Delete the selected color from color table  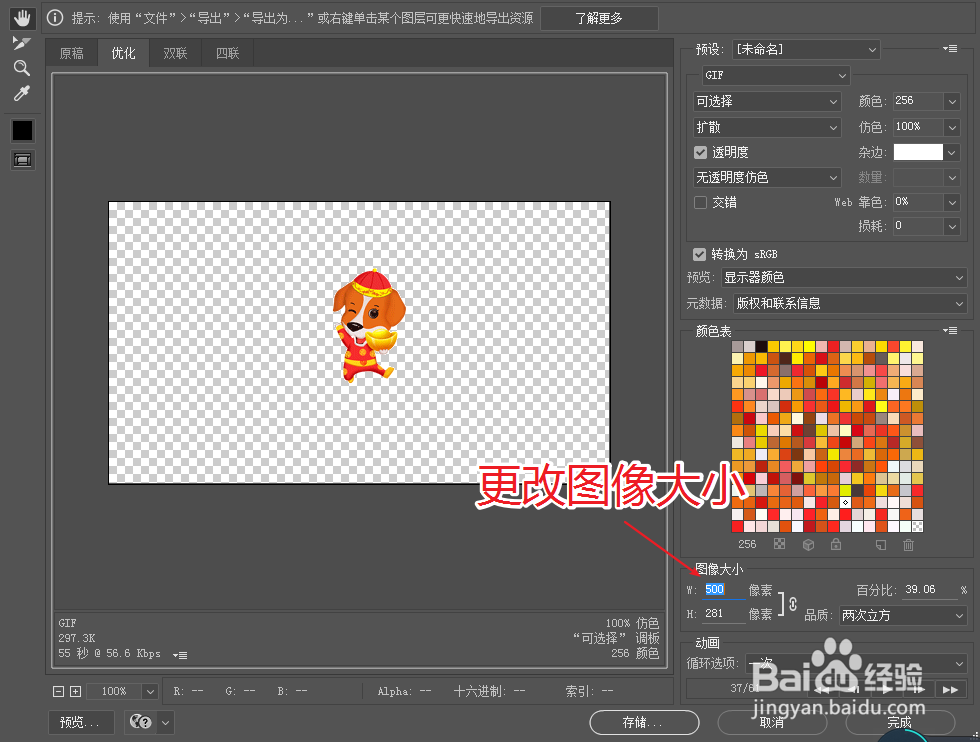pos(909,544)
